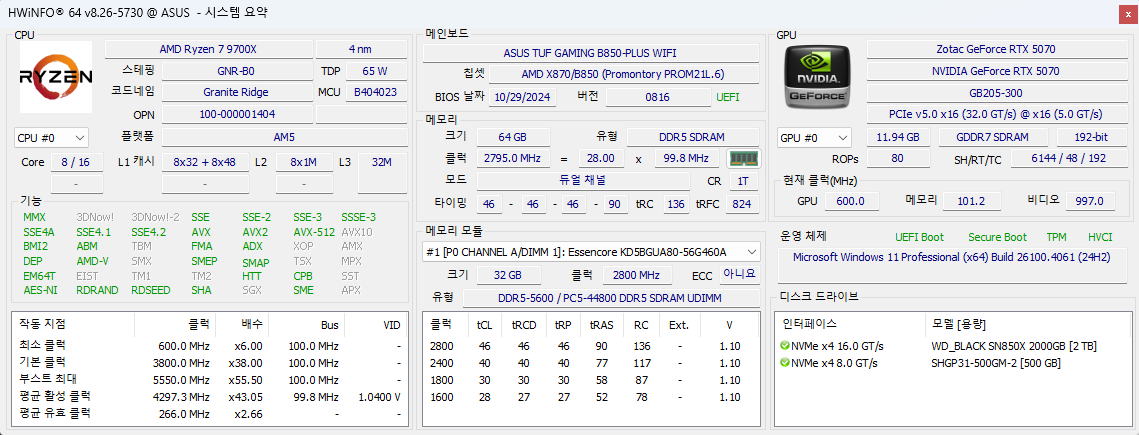1139x435 pixels.
Task: Click the memory multiplier 28.00 field
Action: click(601, 158)
